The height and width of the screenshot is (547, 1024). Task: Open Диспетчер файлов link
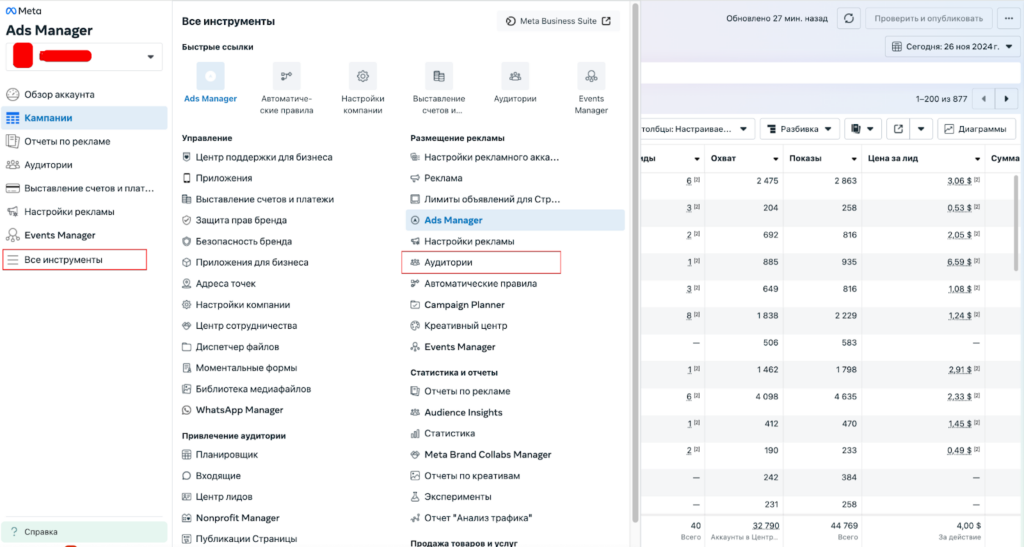pos(231,347)
